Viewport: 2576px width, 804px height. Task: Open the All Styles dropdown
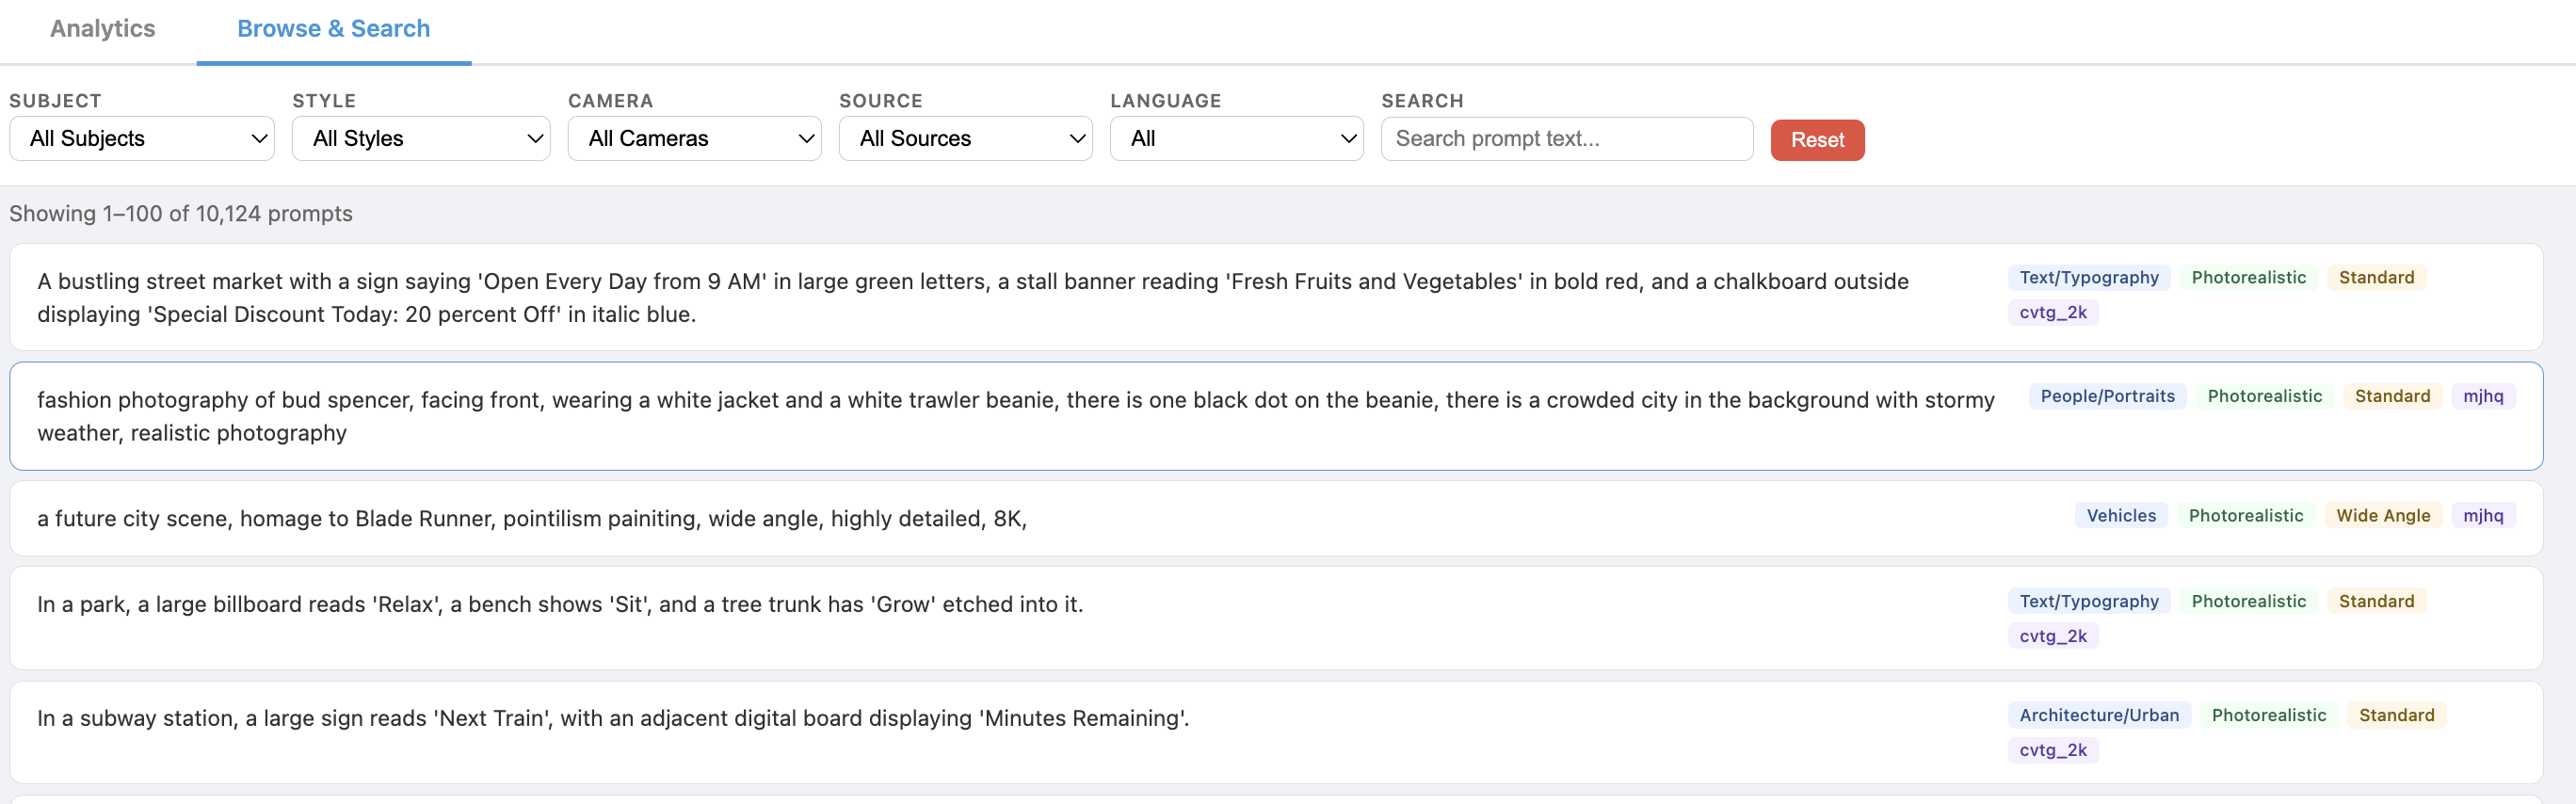(x=420, y=138)
